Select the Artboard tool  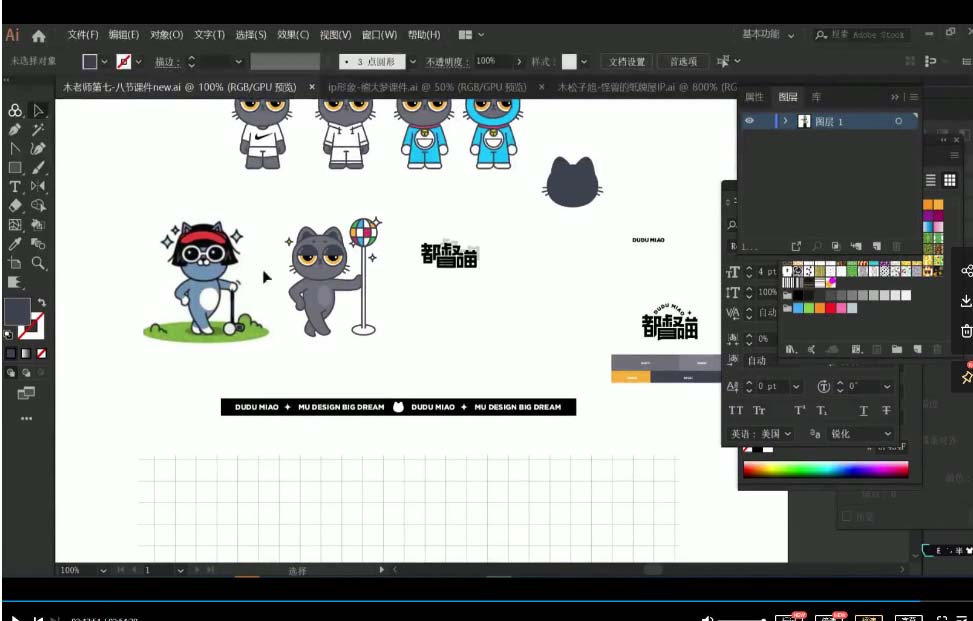pos(15,264)
